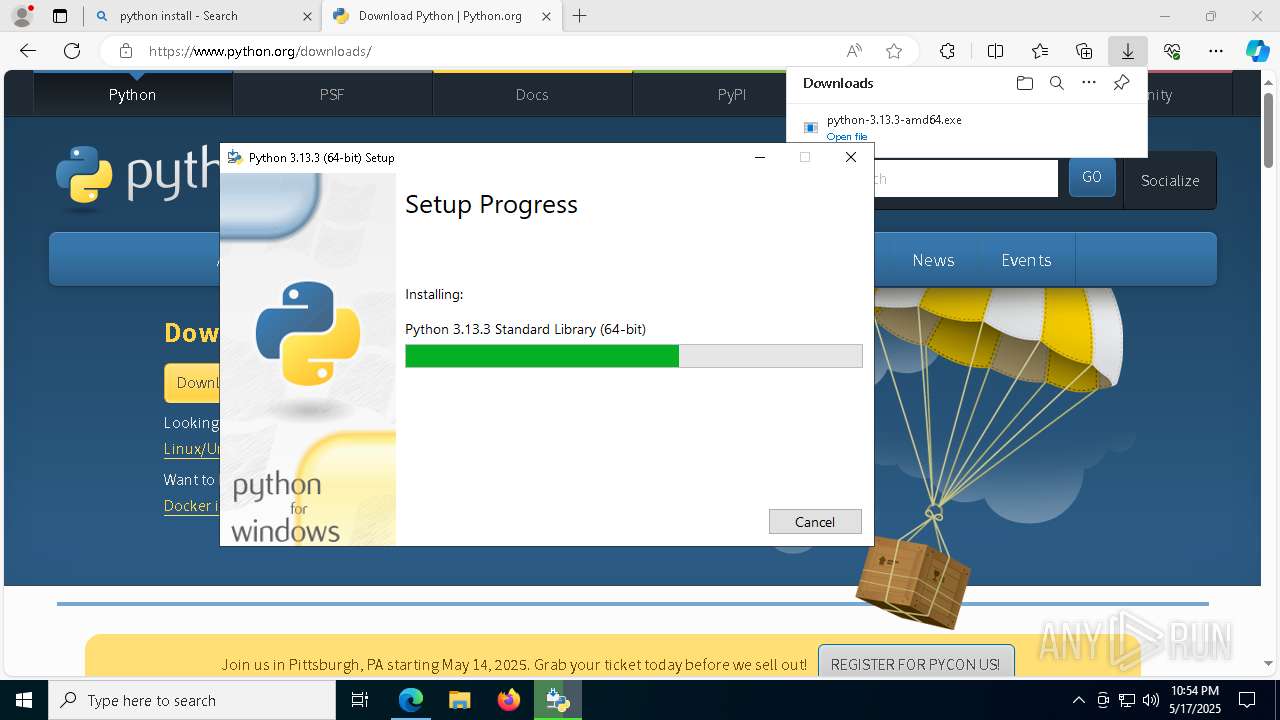1280x720 pixels.
Task: Click REGISTER FOR PYCON US! button
Action: pos(915,664)
